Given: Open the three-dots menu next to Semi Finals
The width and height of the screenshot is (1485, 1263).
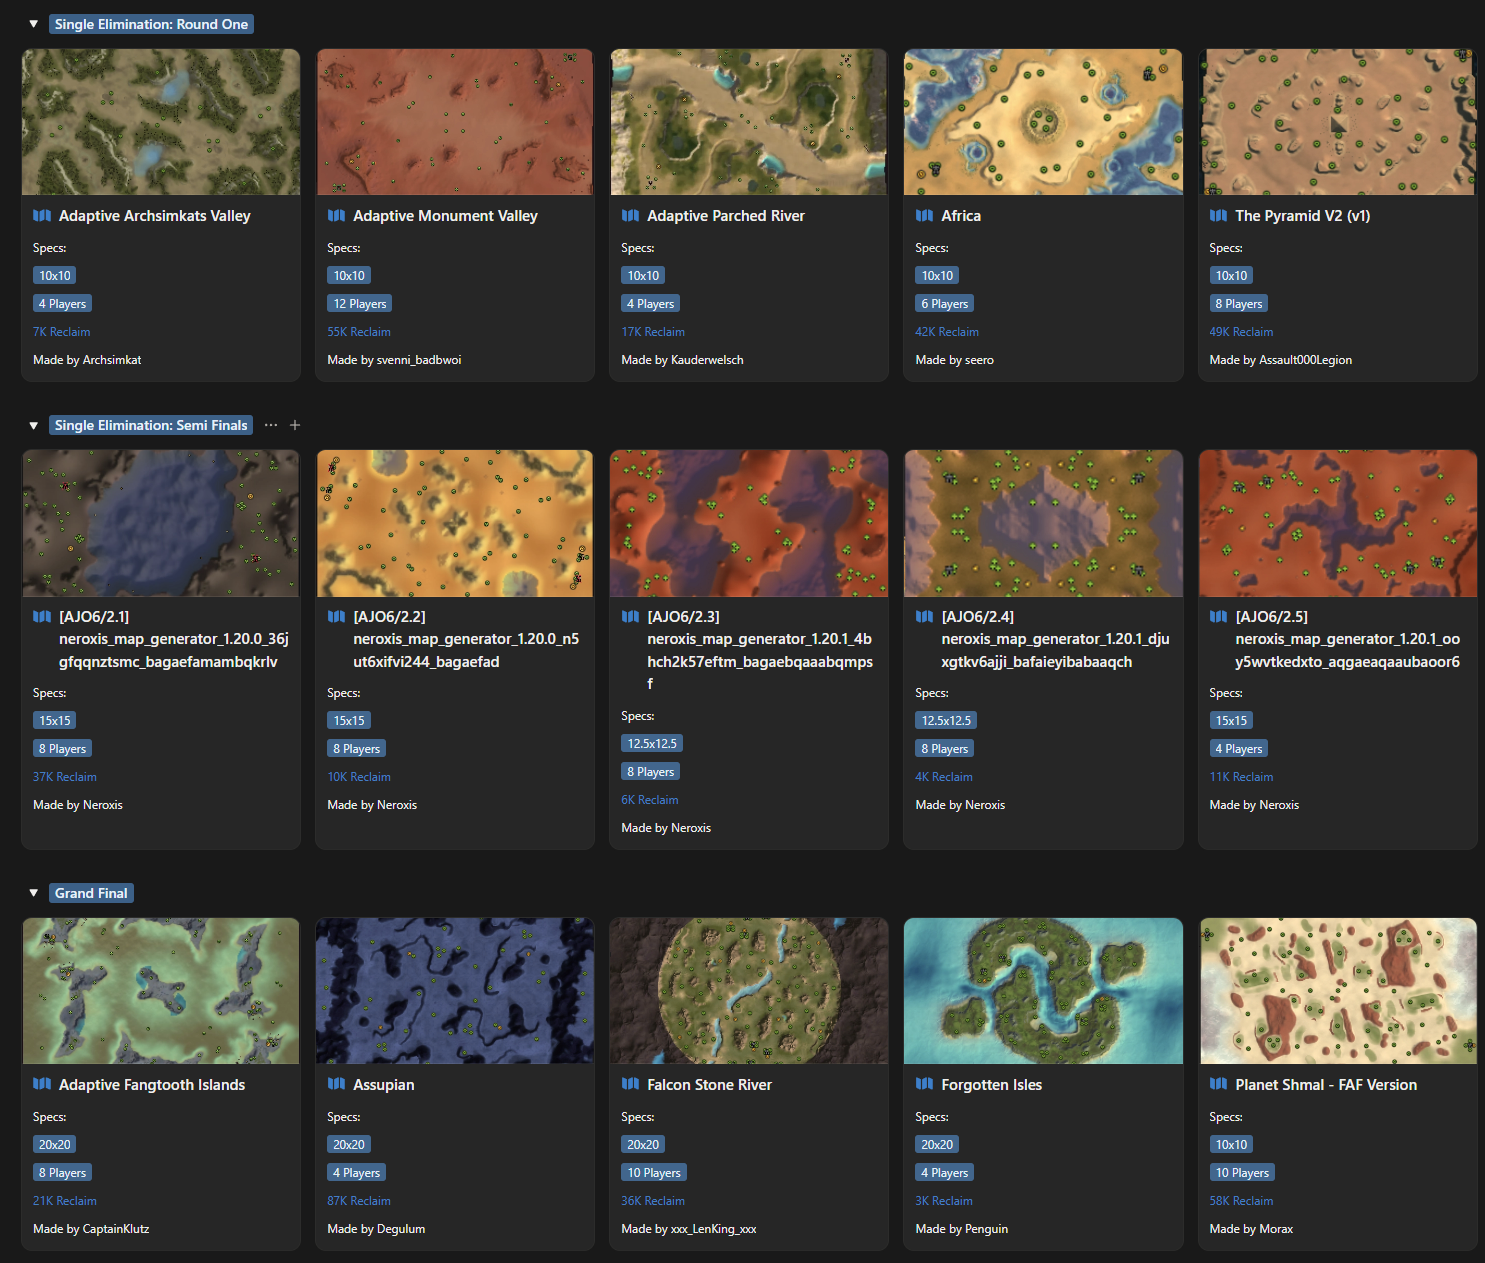Looking at the screenshot, I should point(271,425).
